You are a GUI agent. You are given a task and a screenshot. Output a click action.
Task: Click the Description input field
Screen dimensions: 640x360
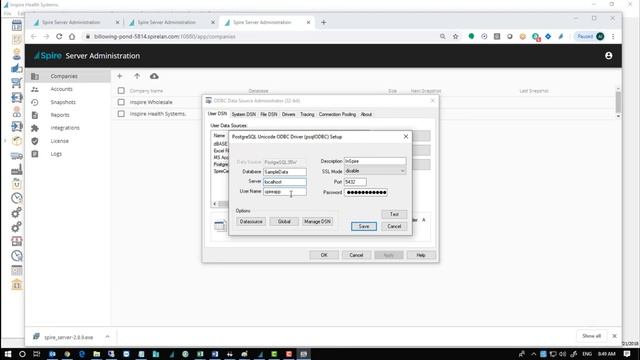point(375,161)
